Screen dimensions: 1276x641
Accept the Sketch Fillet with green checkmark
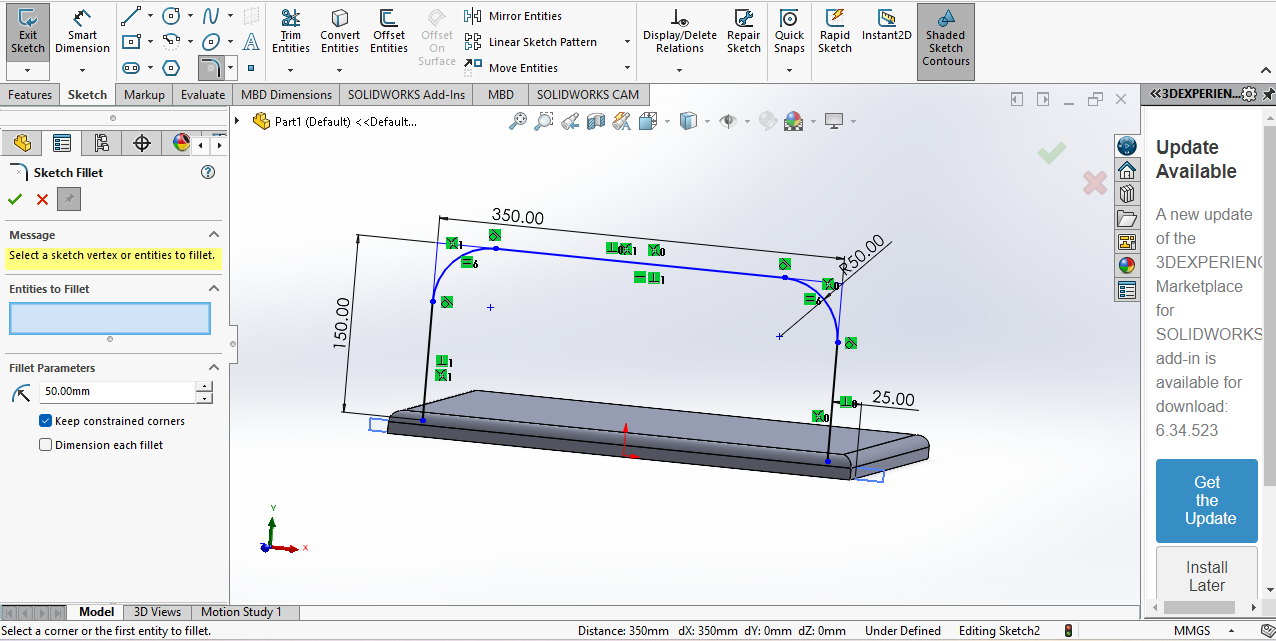pos(15,199)
